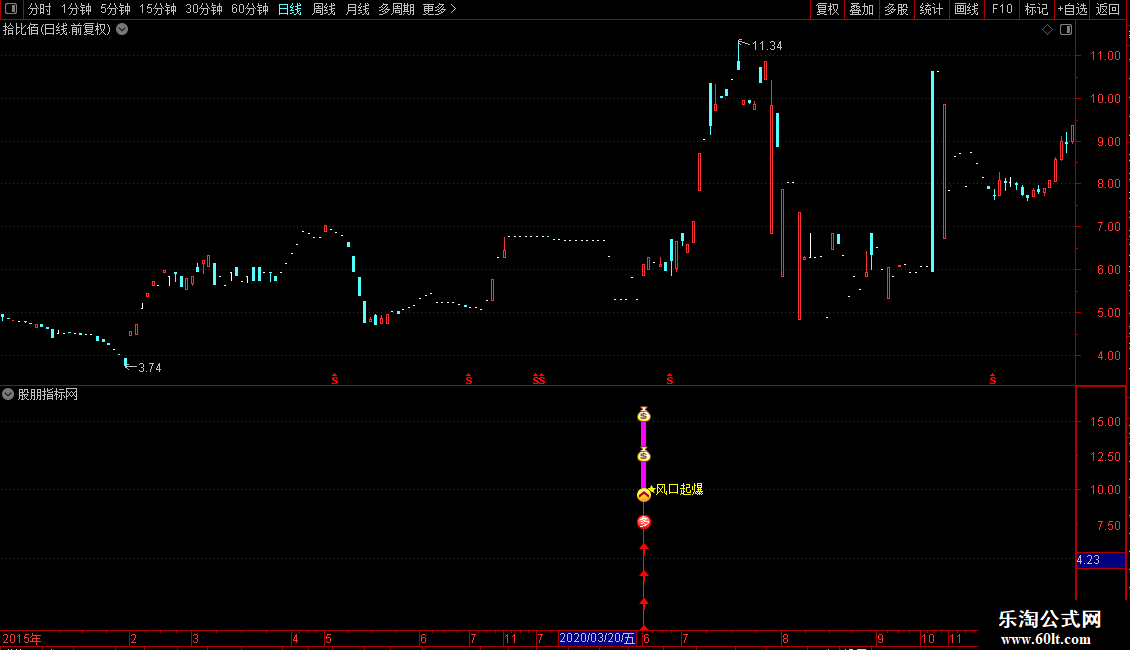Click the orange up-arrow 风口起爆 icon
Image resolution: width=1130 pixels, height=650 pixels.
644,494
